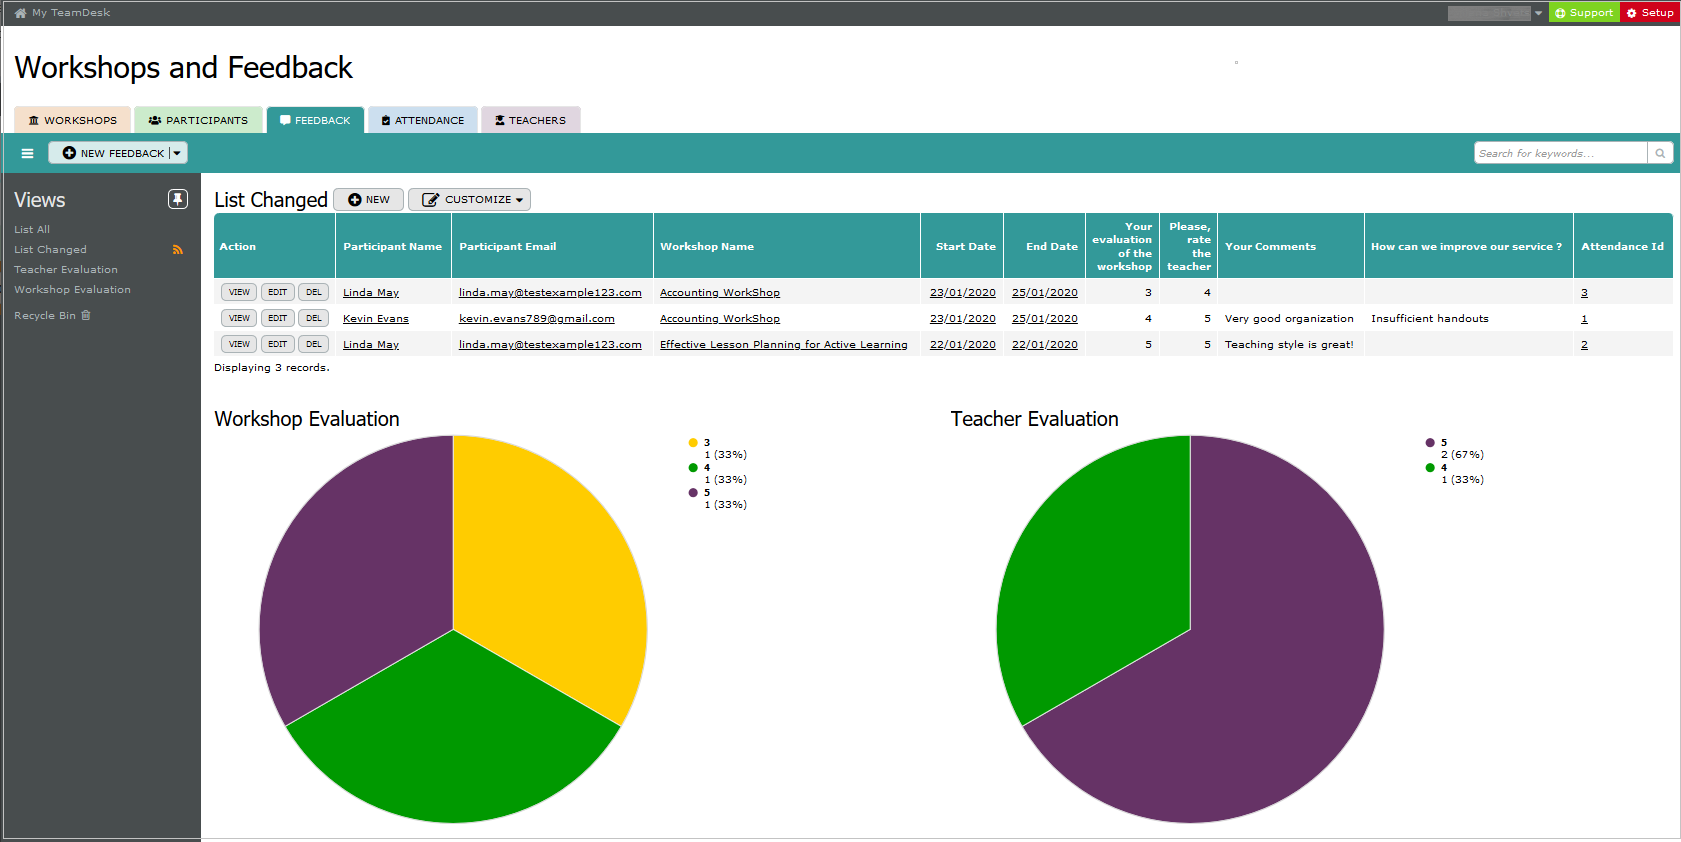Switch to the Workshops tab
Viewport: 1681px width, 842px height.
pyautogui.click(x=72, y=120)
